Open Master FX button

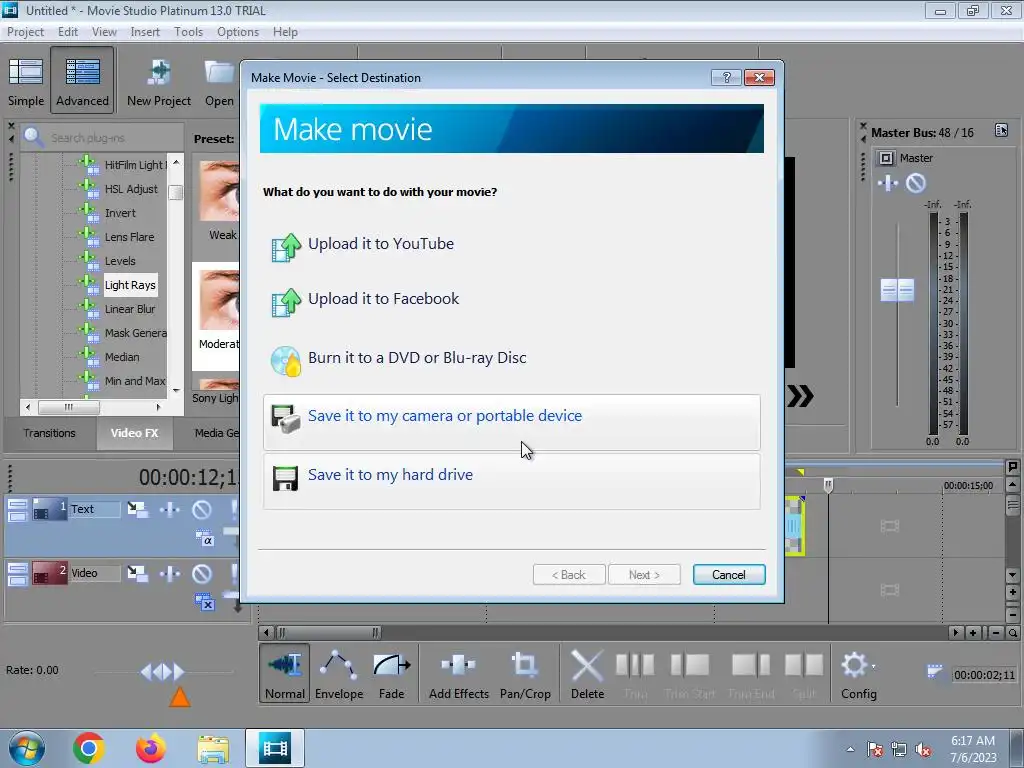click(888, 184)
